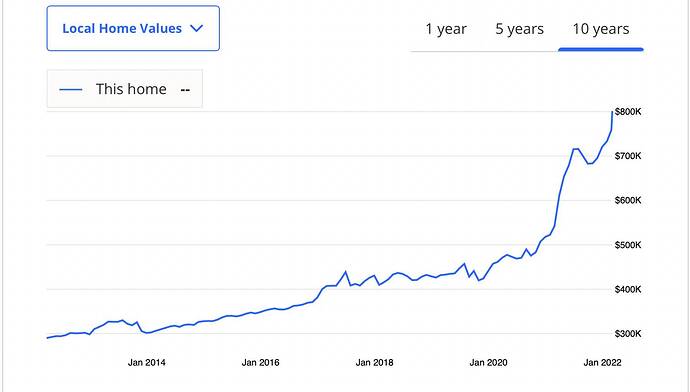
Task: Switch to the 5 years tab
Action: click(520, 29)
